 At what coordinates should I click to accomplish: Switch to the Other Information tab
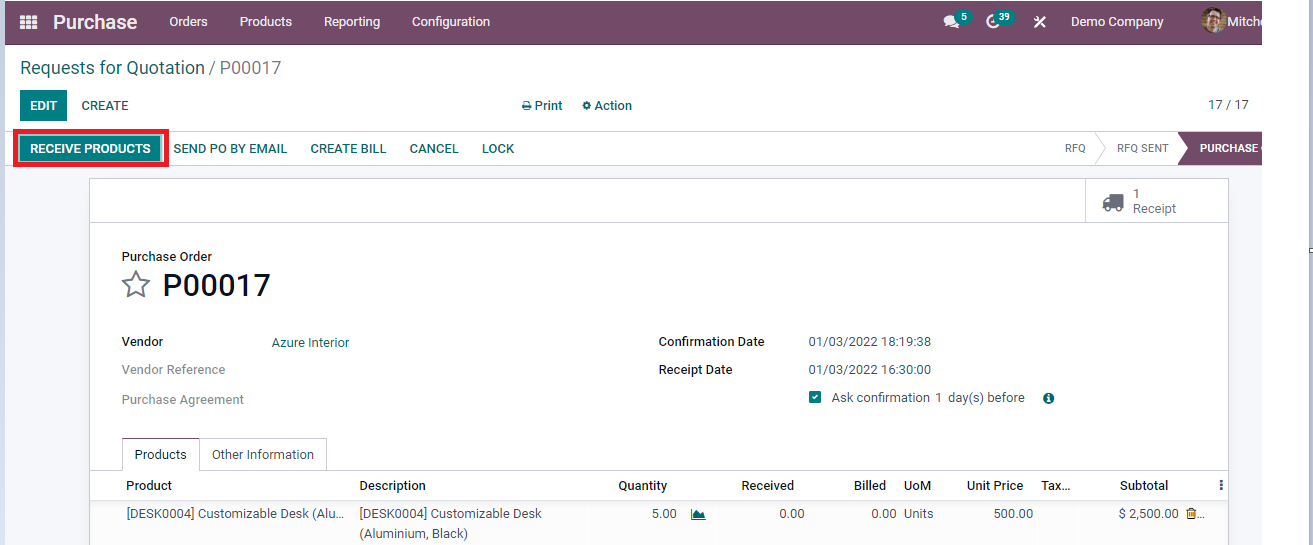(x=262, y=455)
